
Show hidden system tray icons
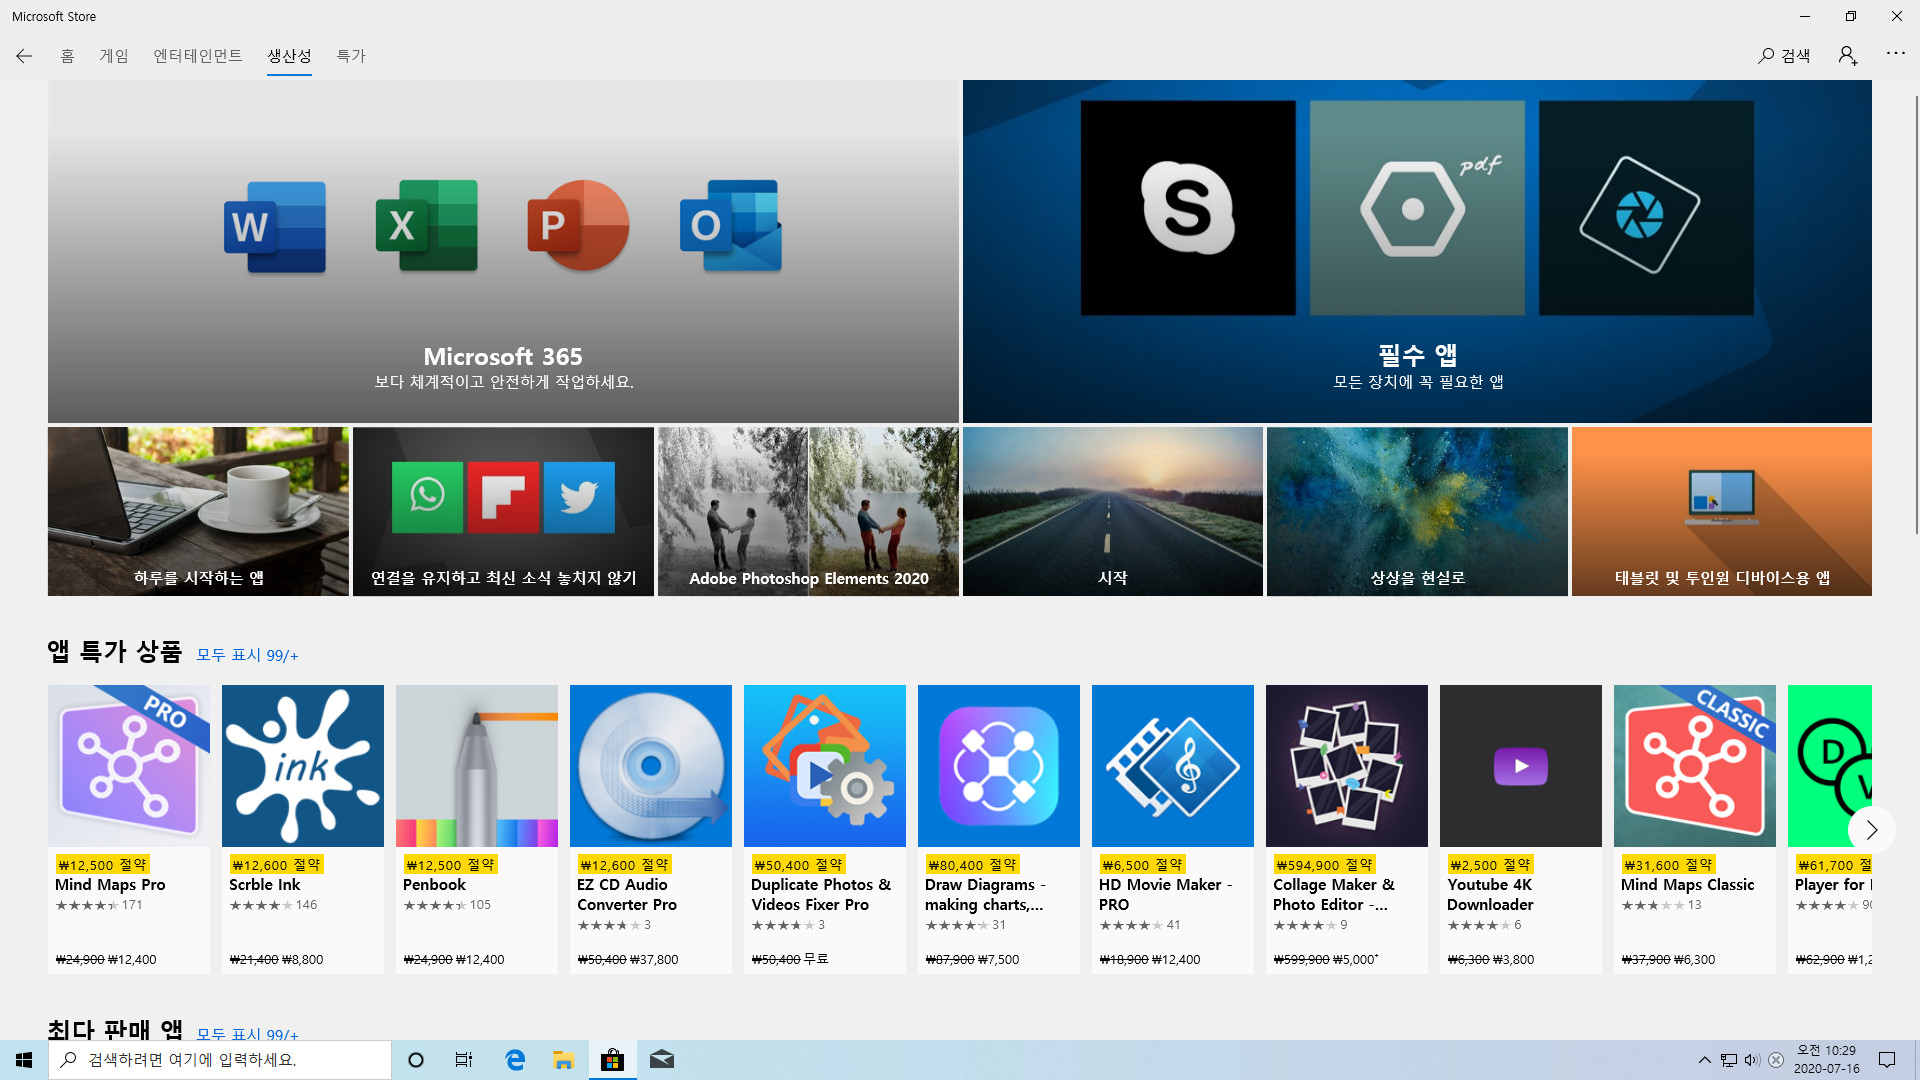point(1704,1060)
